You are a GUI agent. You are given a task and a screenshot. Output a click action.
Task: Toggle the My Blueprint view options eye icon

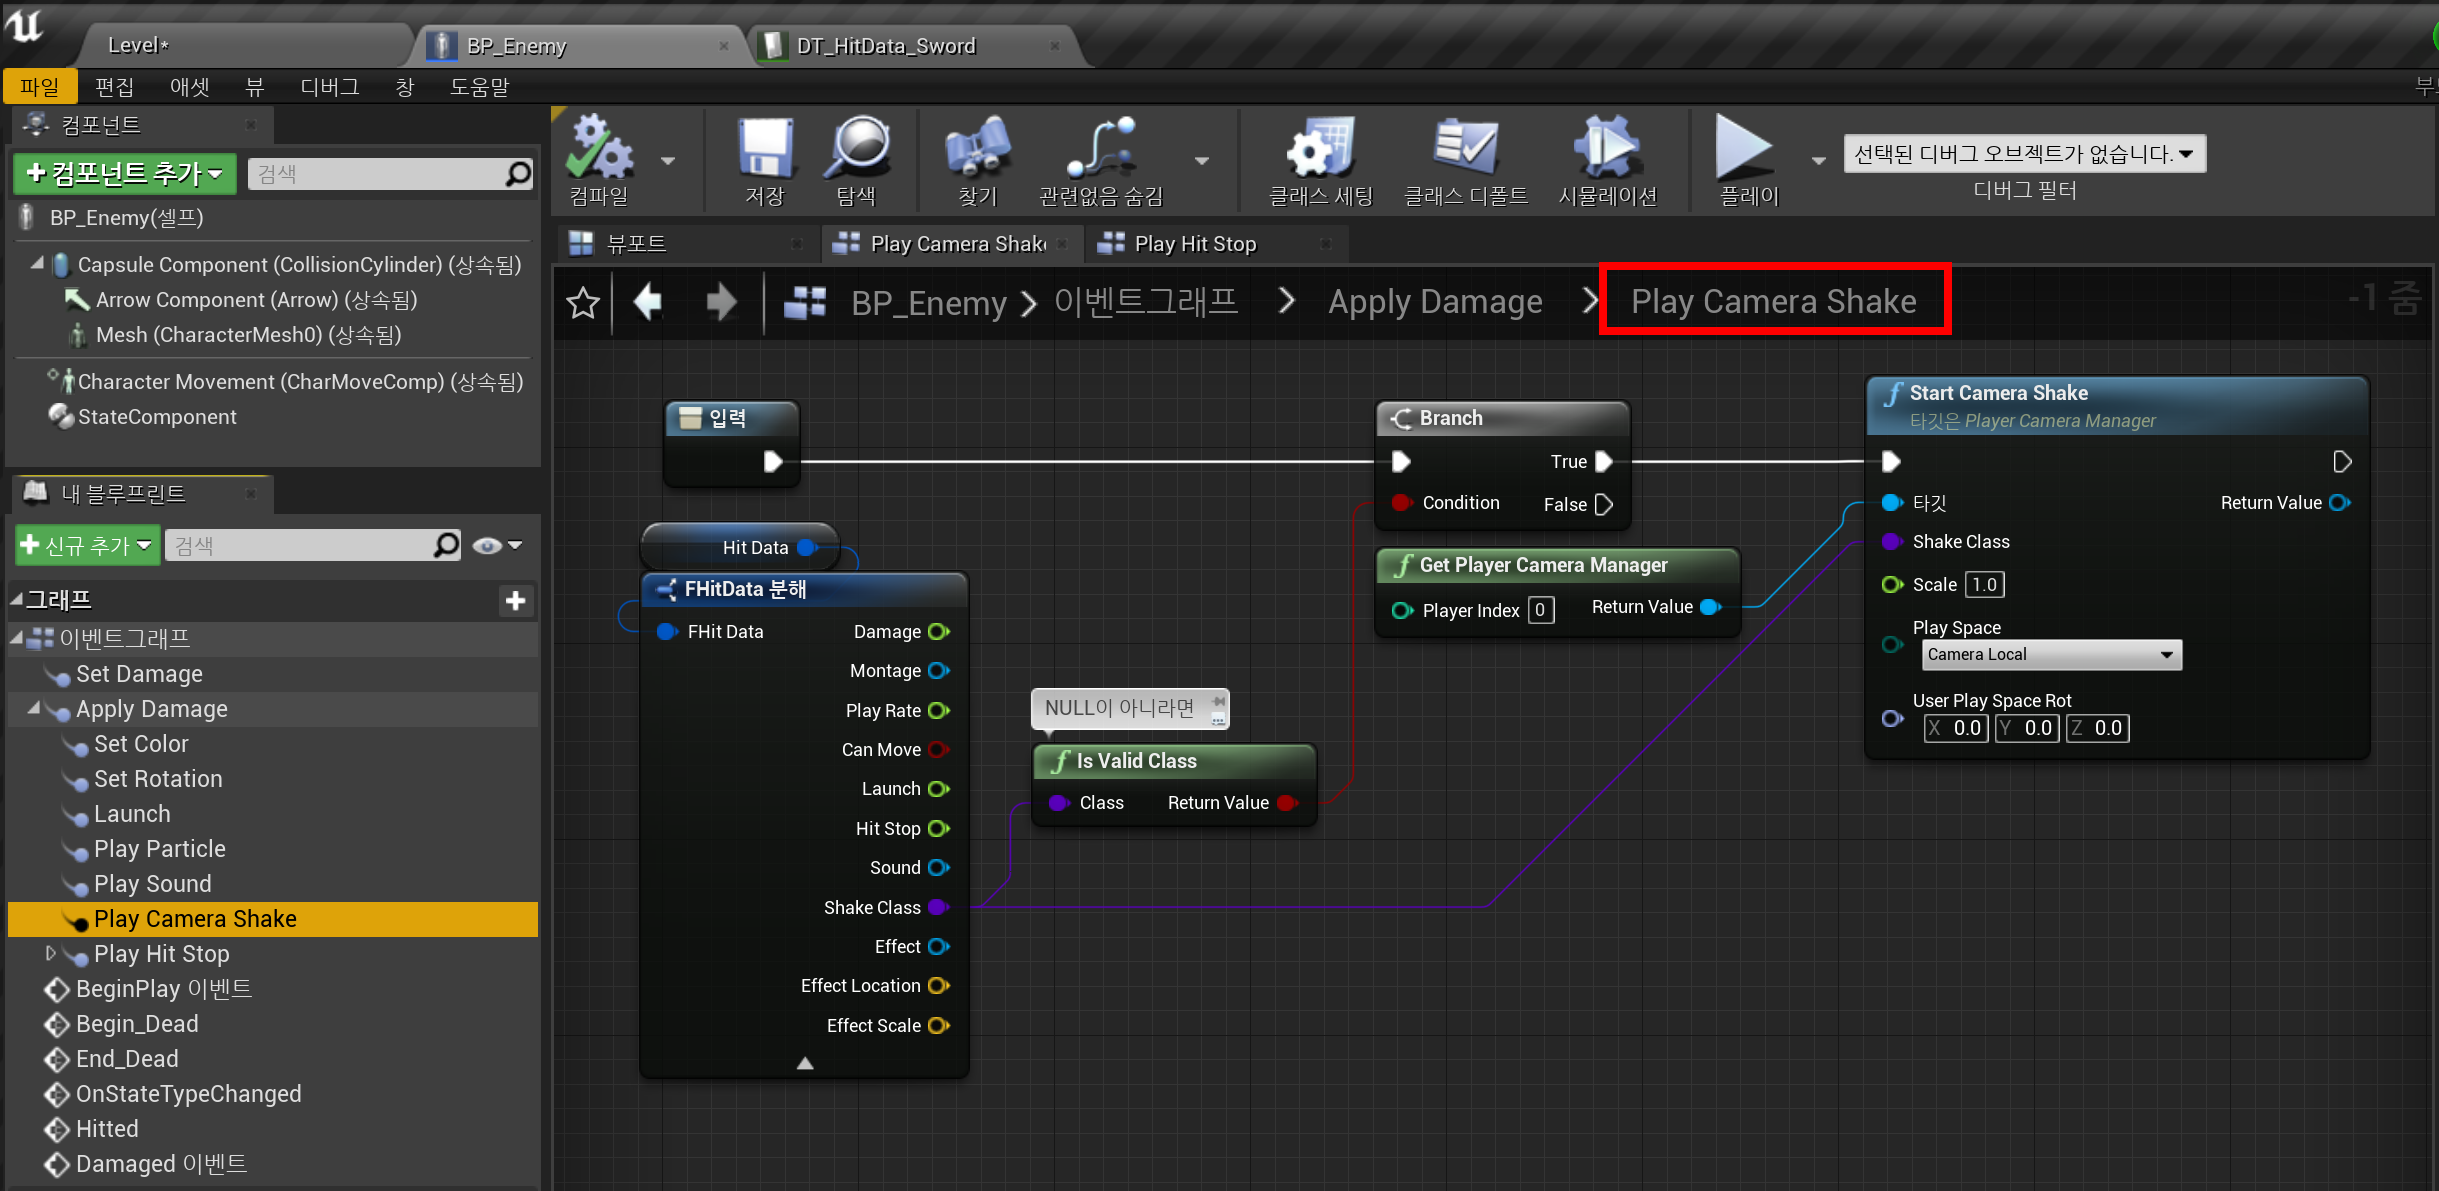tap(487, 545)
